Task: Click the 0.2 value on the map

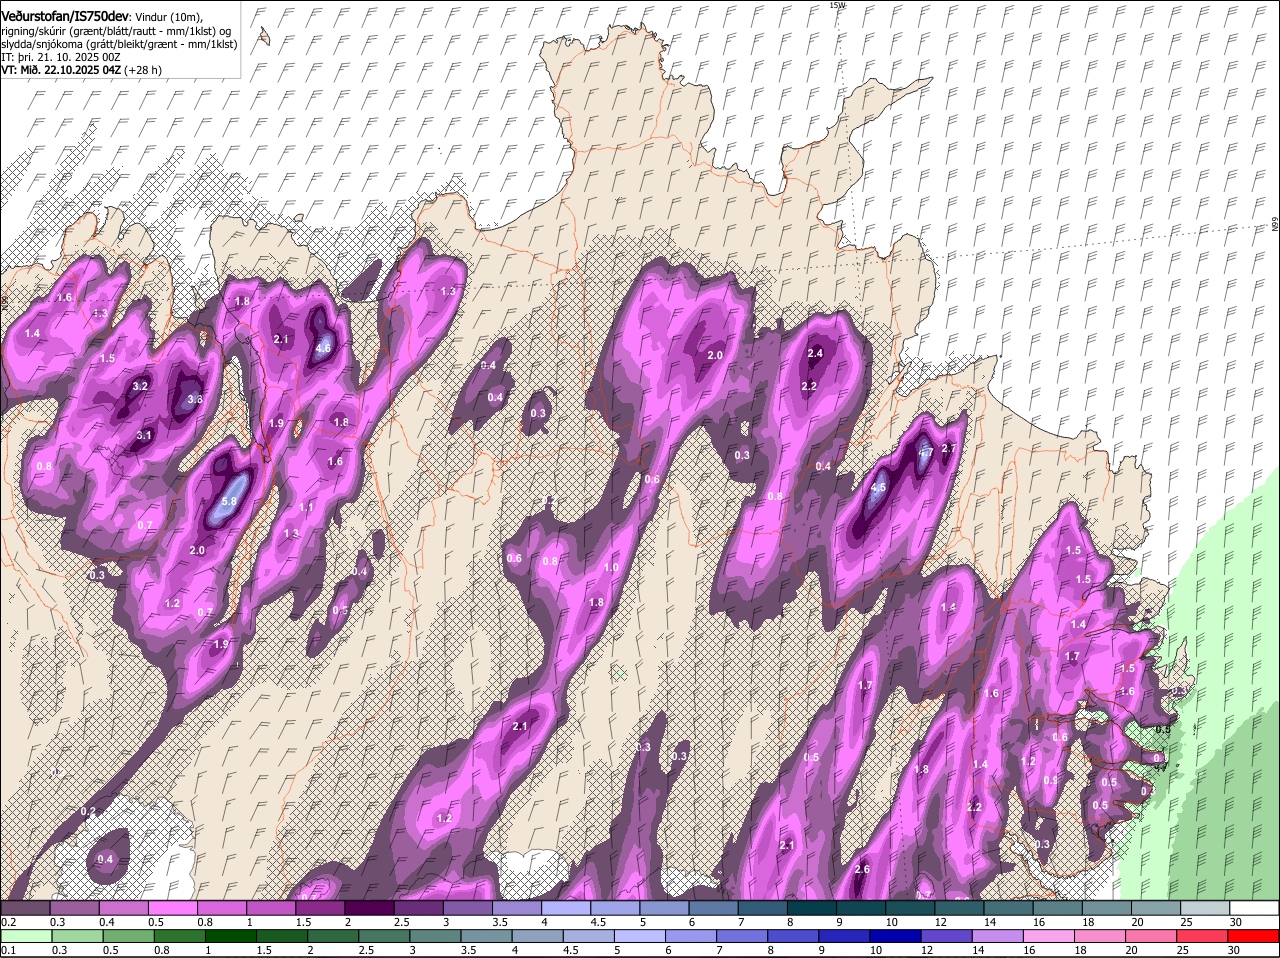Action: (x=88, y=811)
